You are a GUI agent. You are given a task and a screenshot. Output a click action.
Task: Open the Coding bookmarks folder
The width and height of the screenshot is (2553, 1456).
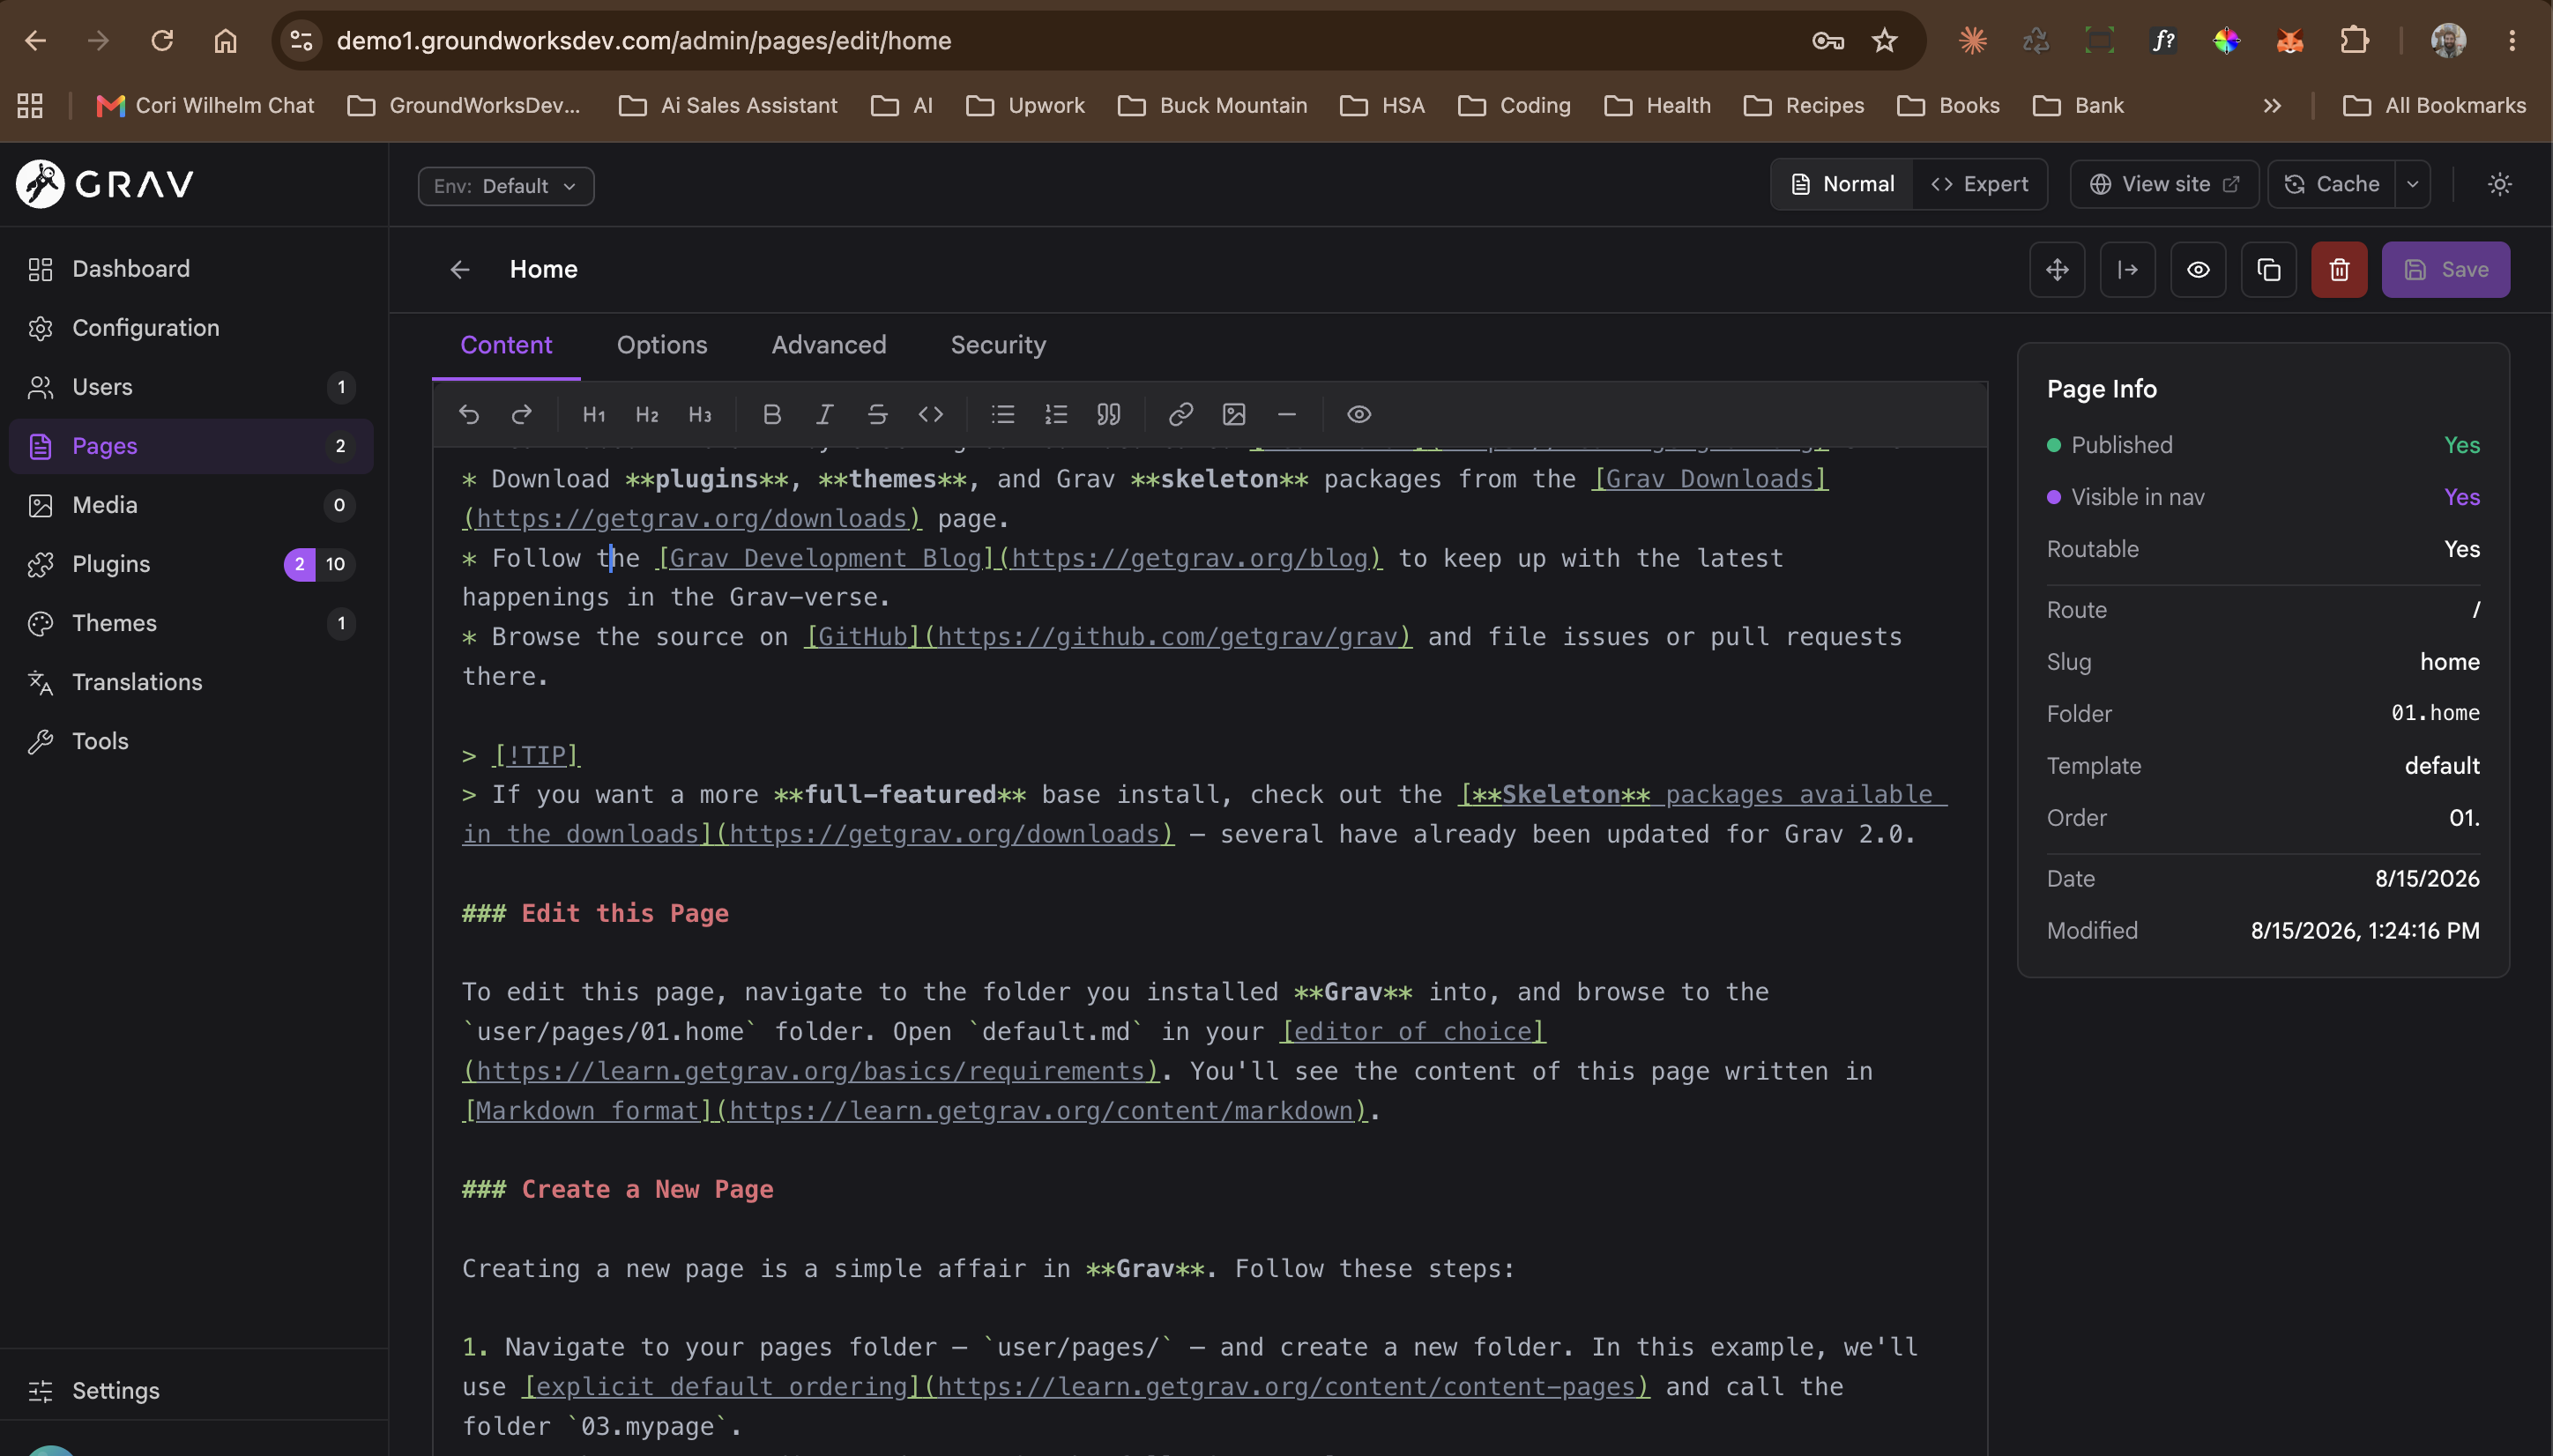point(1514,105)
